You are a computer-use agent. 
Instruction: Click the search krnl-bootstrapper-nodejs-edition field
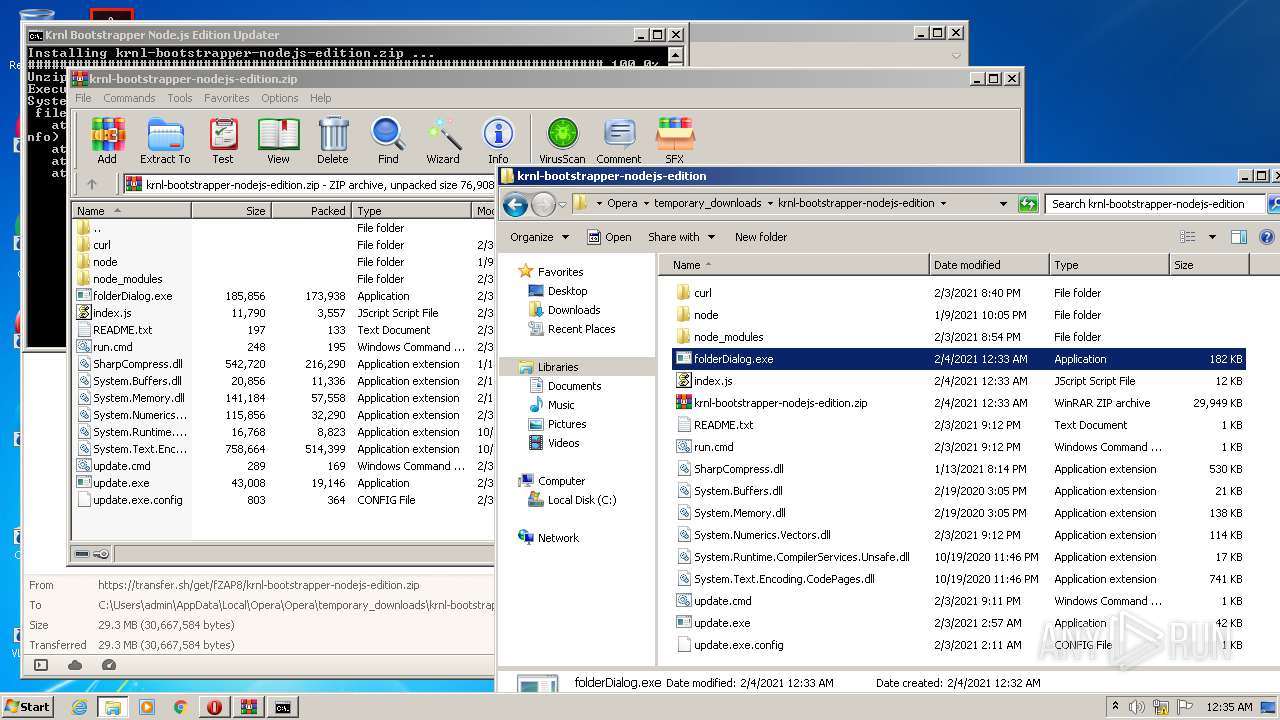point(1155,204)
